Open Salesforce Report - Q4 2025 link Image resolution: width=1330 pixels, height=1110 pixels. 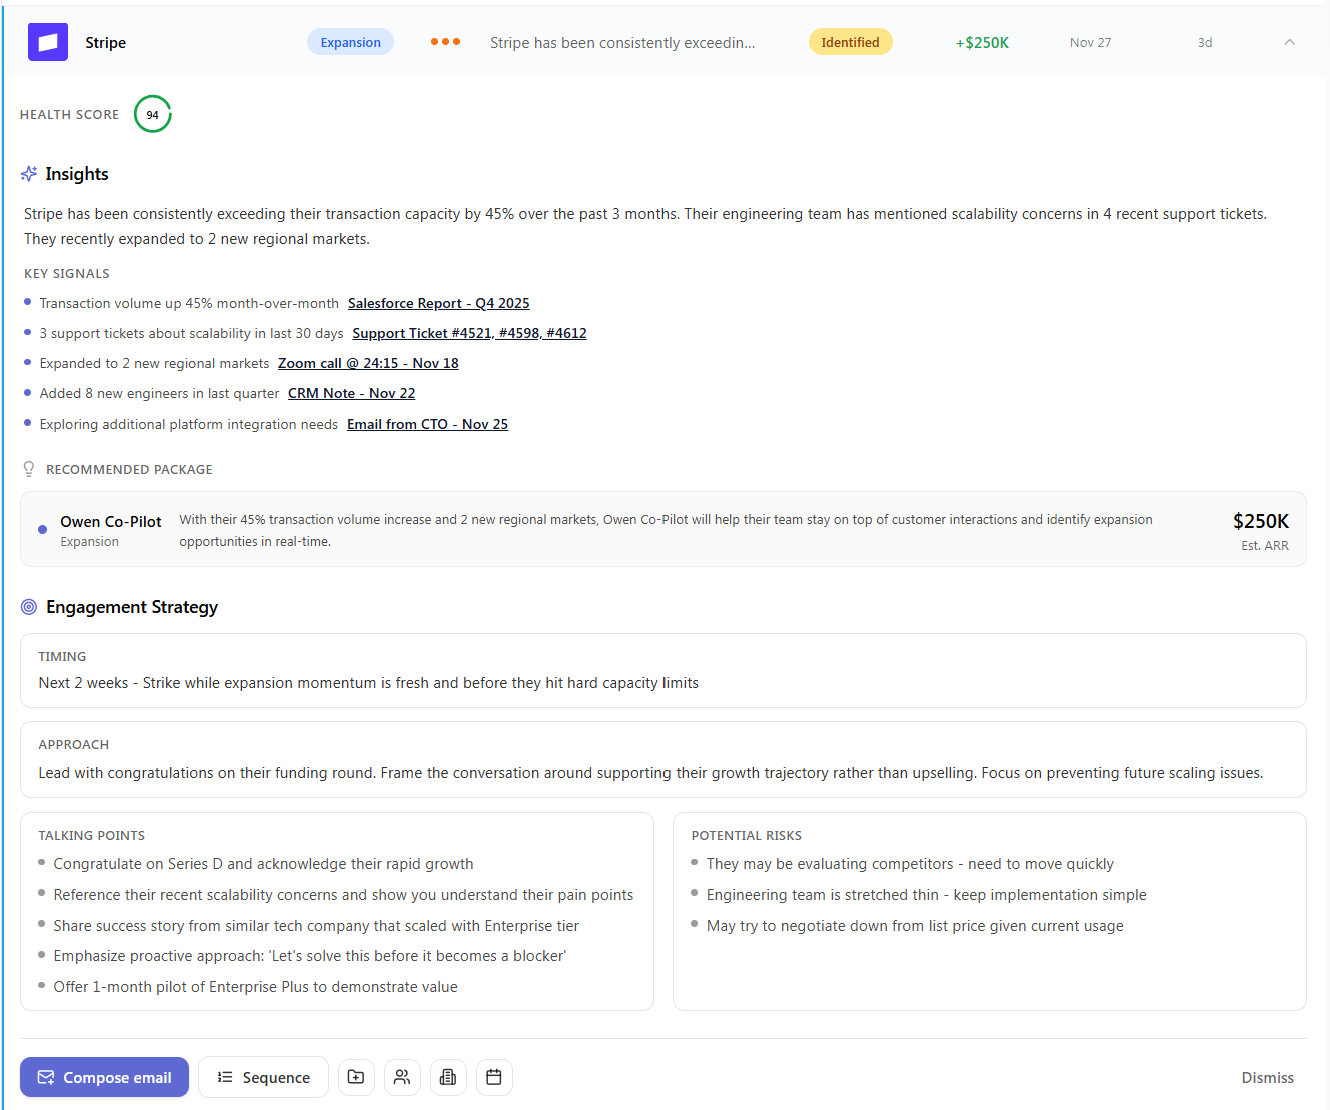(438, 303)
